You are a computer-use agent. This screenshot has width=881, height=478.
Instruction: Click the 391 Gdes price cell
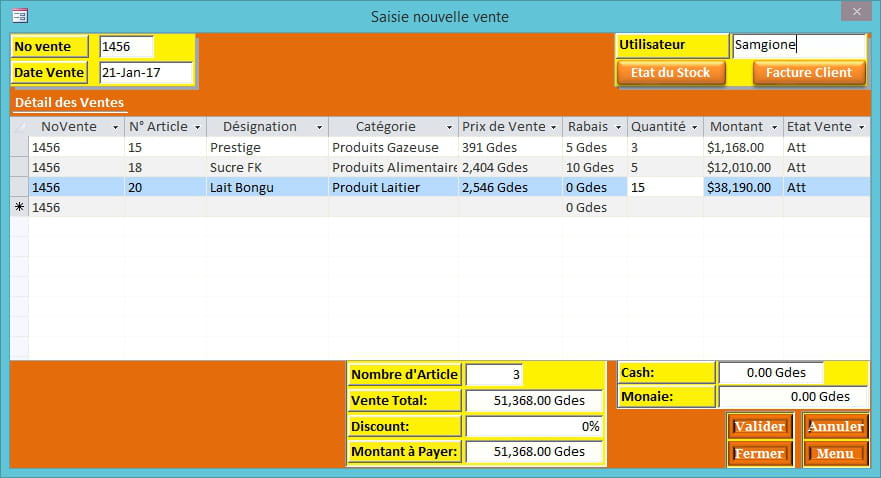(510, 148)
